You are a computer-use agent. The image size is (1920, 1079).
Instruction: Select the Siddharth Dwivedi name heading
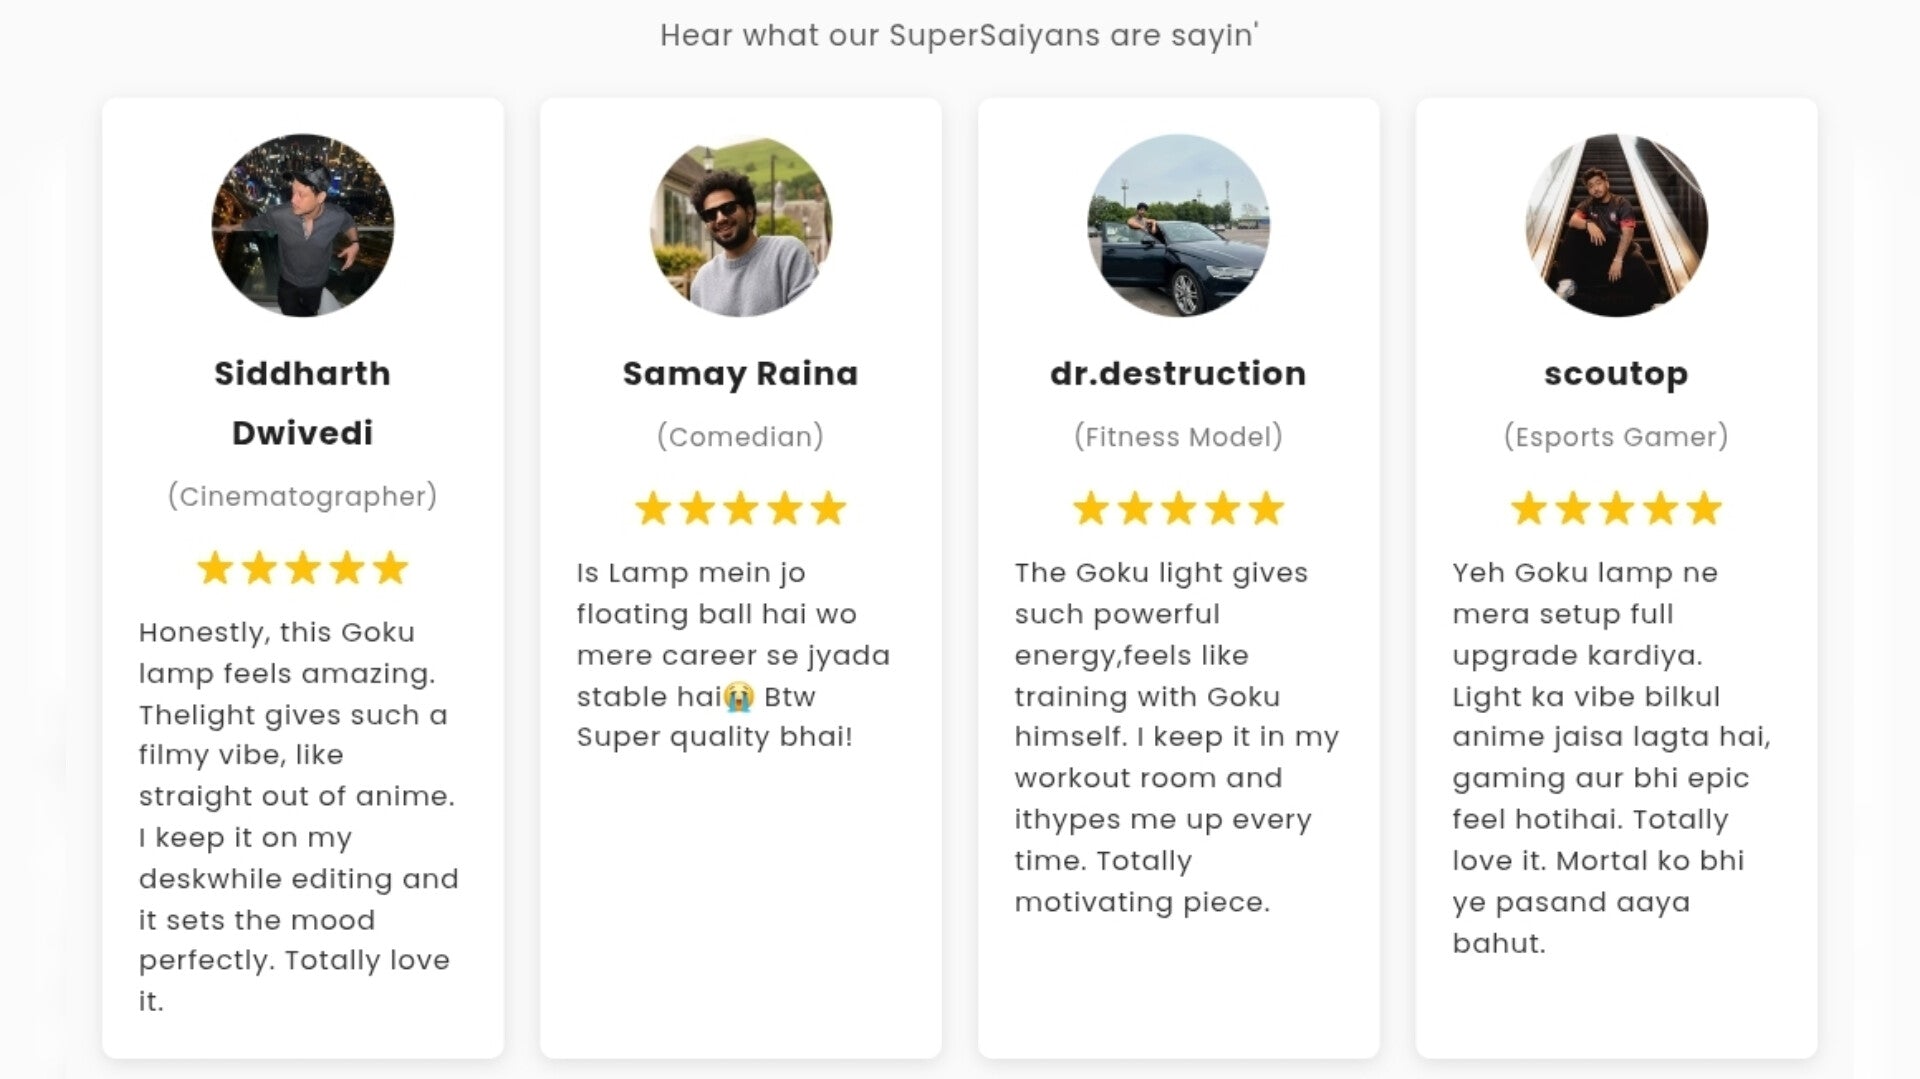302,403
